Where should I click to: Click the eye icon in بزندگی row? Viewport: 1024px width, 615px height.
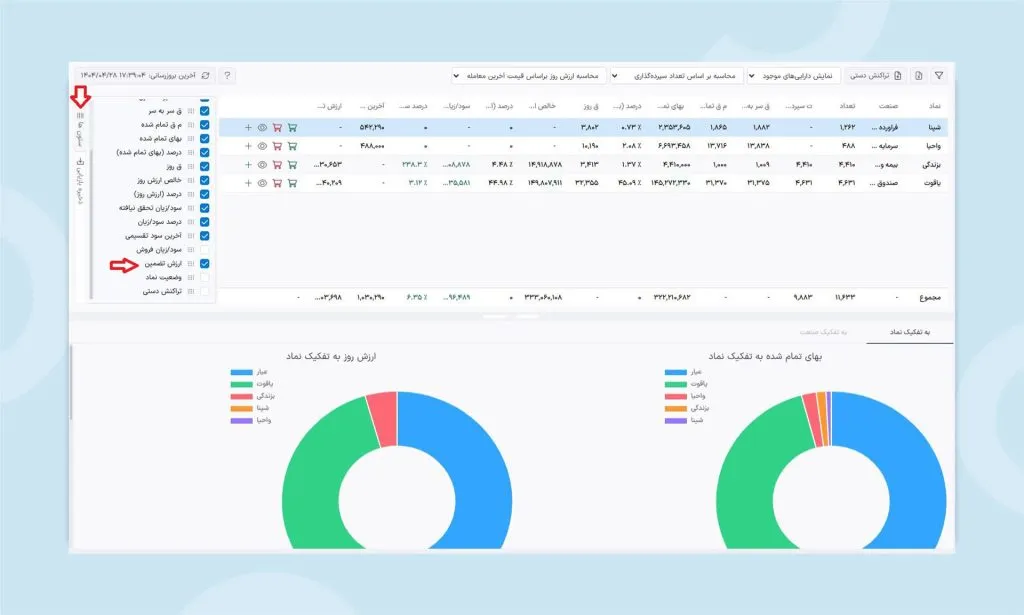click(x=262, y=165)
